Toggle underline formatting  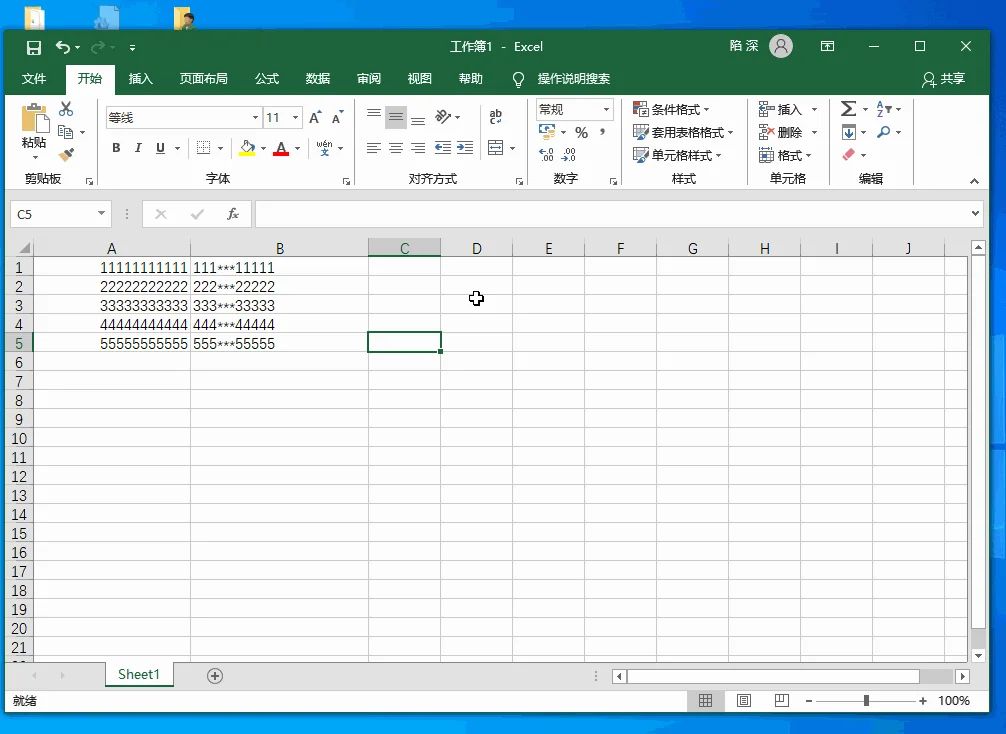pyautogui.click(x=160, y=148)
